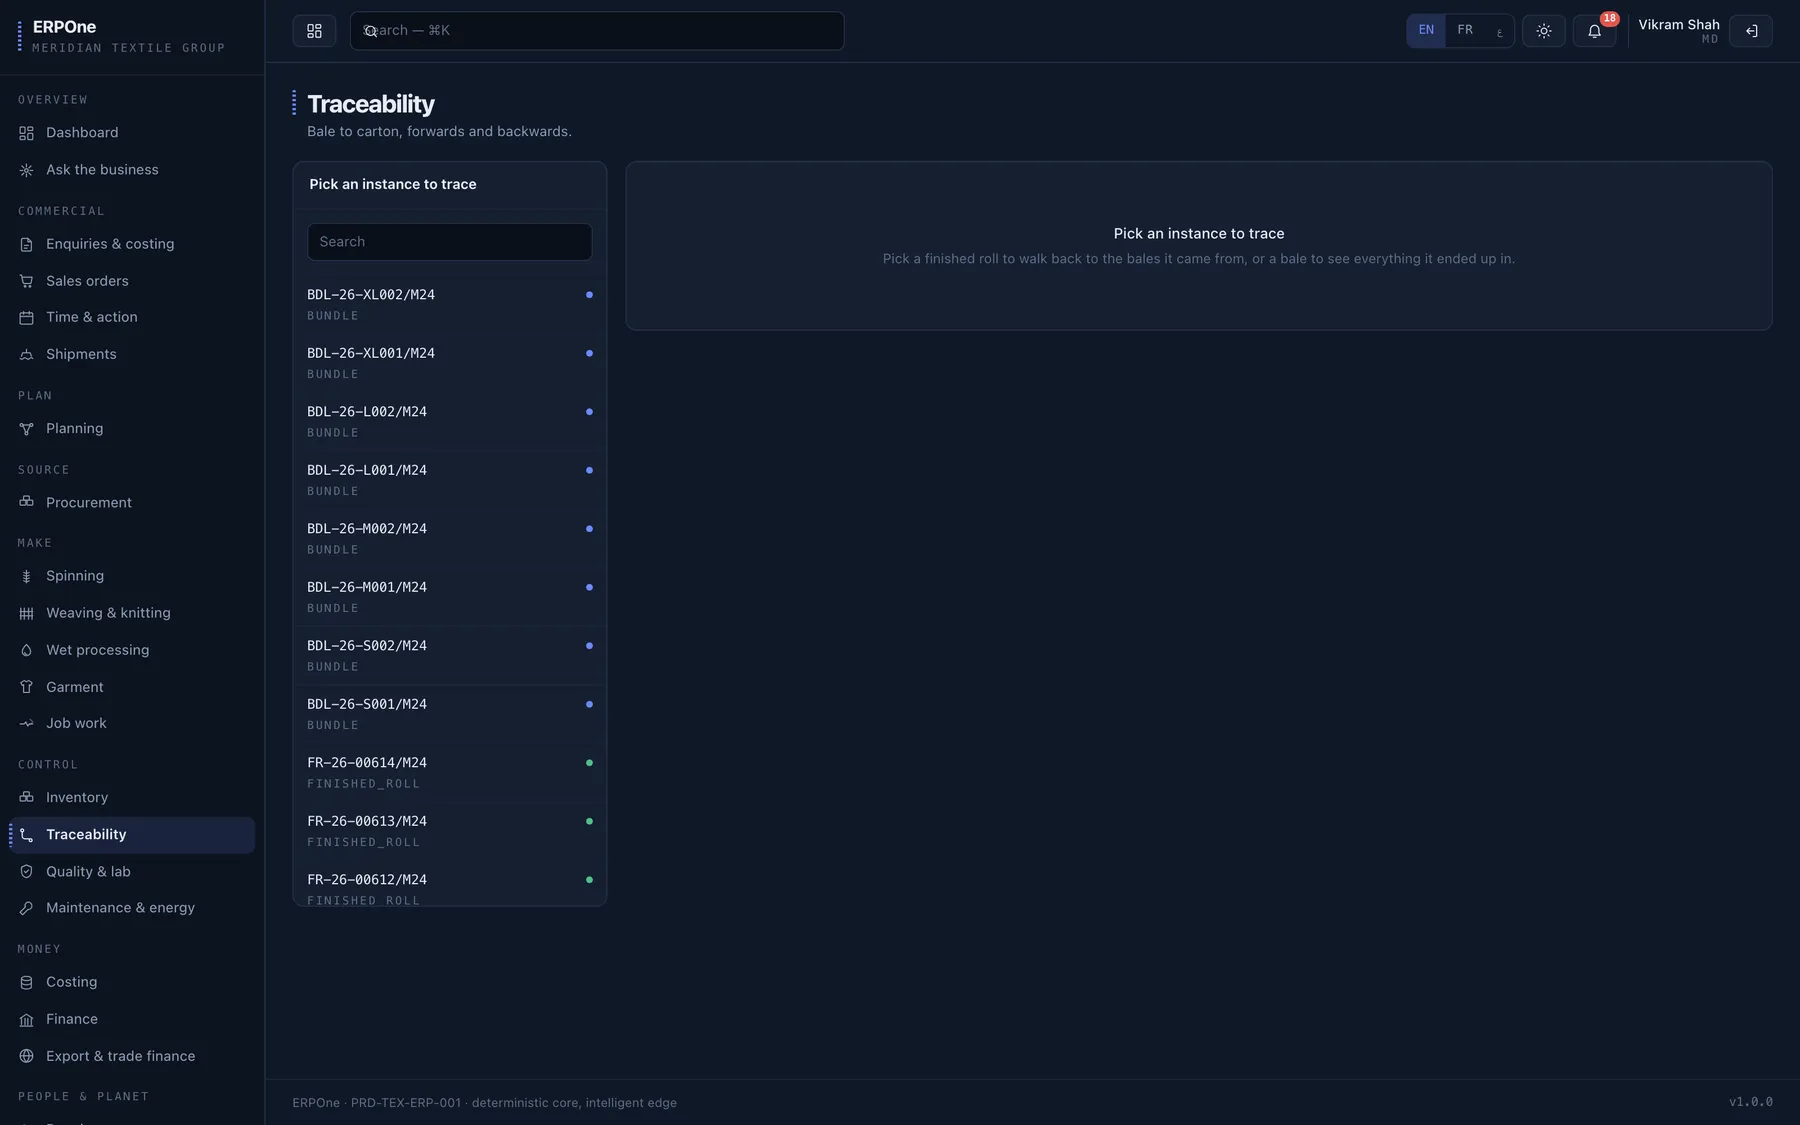Click the Spinning icon in sidebar
Screen dimensions: 1800x1125
(26, 576)
